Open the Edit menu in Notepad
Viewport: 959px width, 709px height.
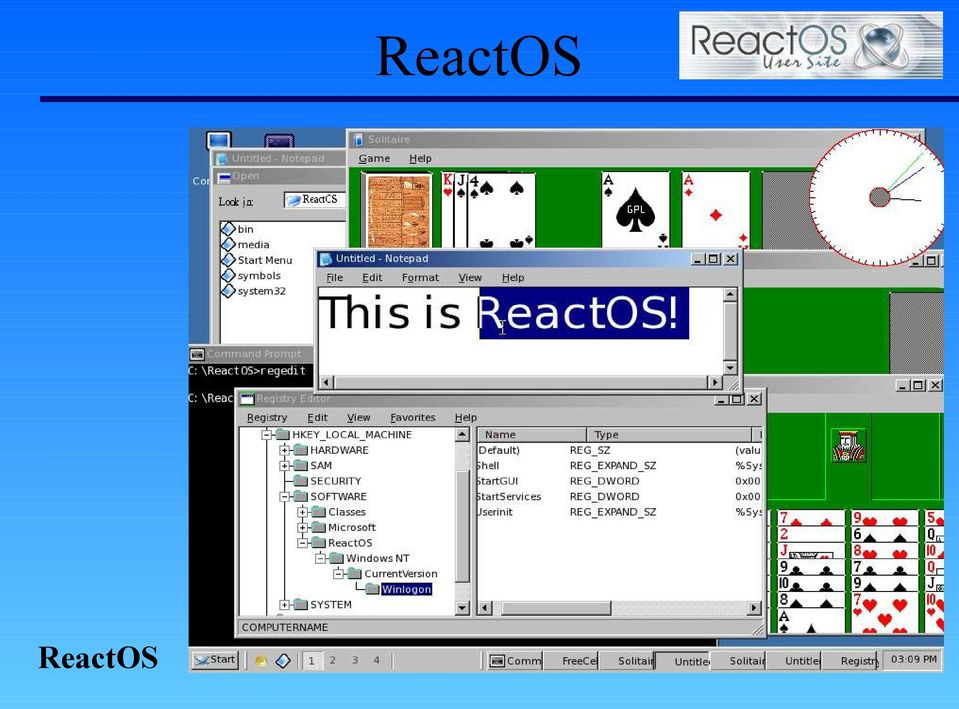click(372, 278)
